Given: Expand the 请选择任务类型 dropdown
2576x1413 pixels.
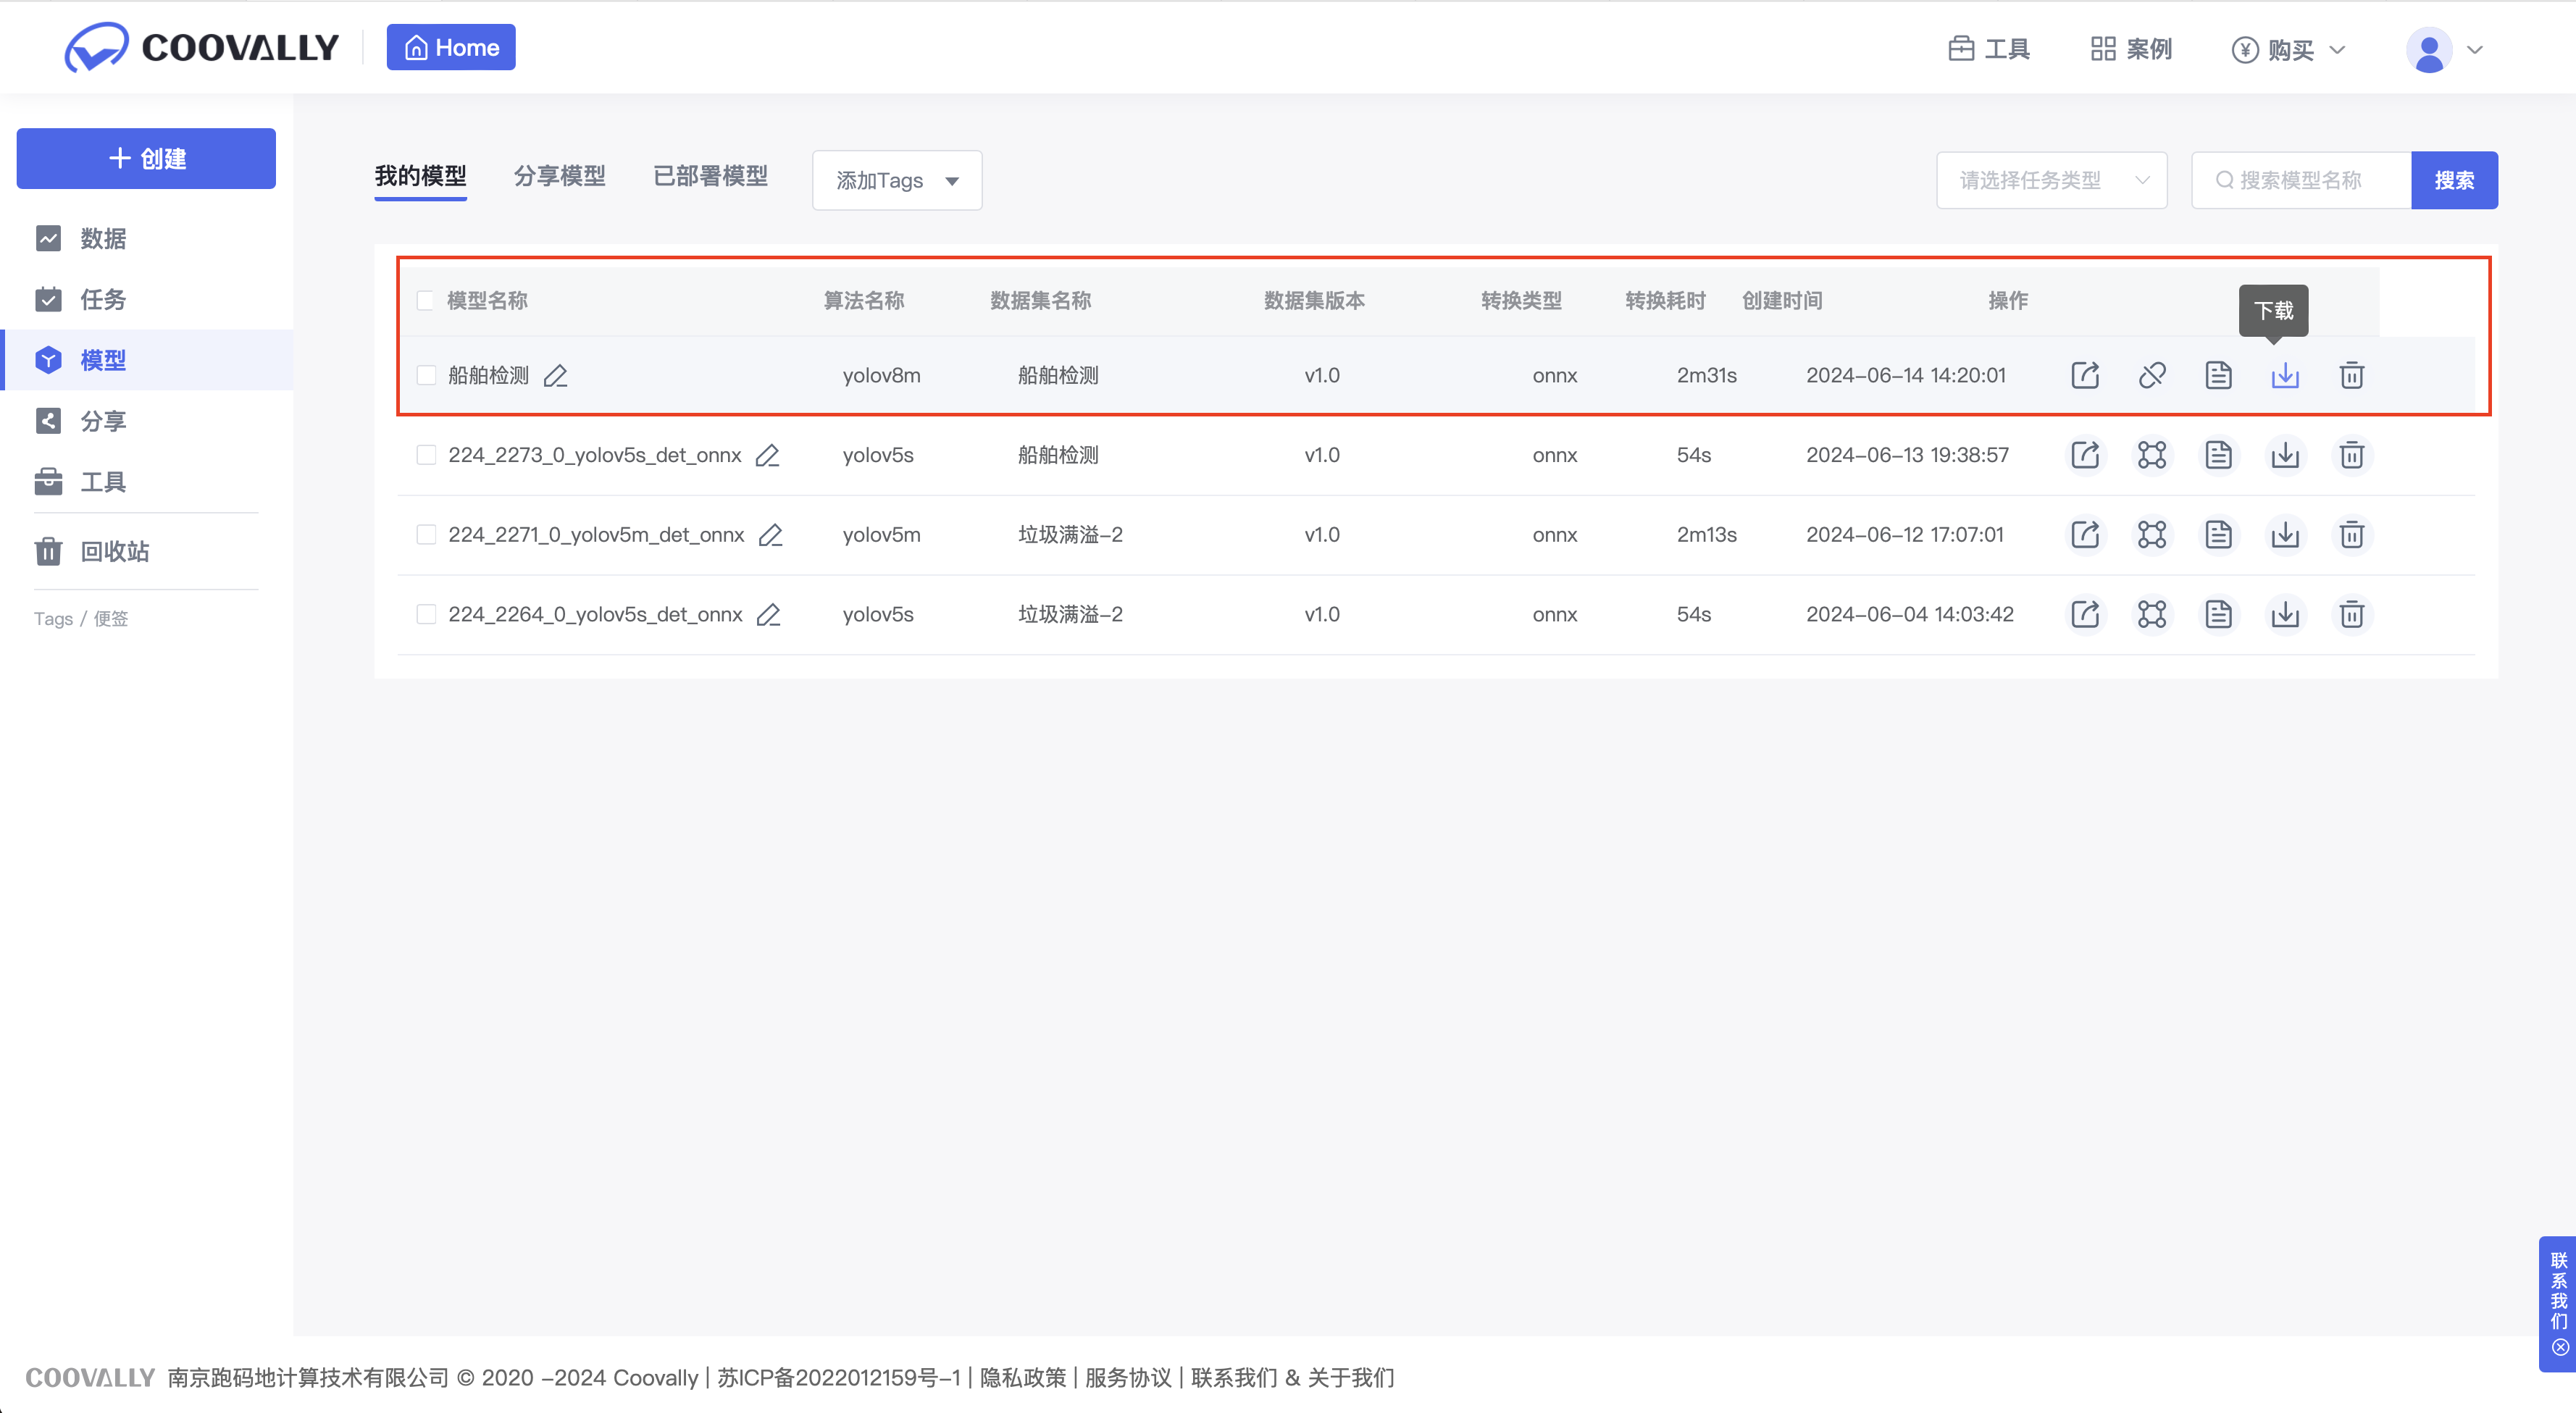Looking at the screenshot, I should (2051, 180).
